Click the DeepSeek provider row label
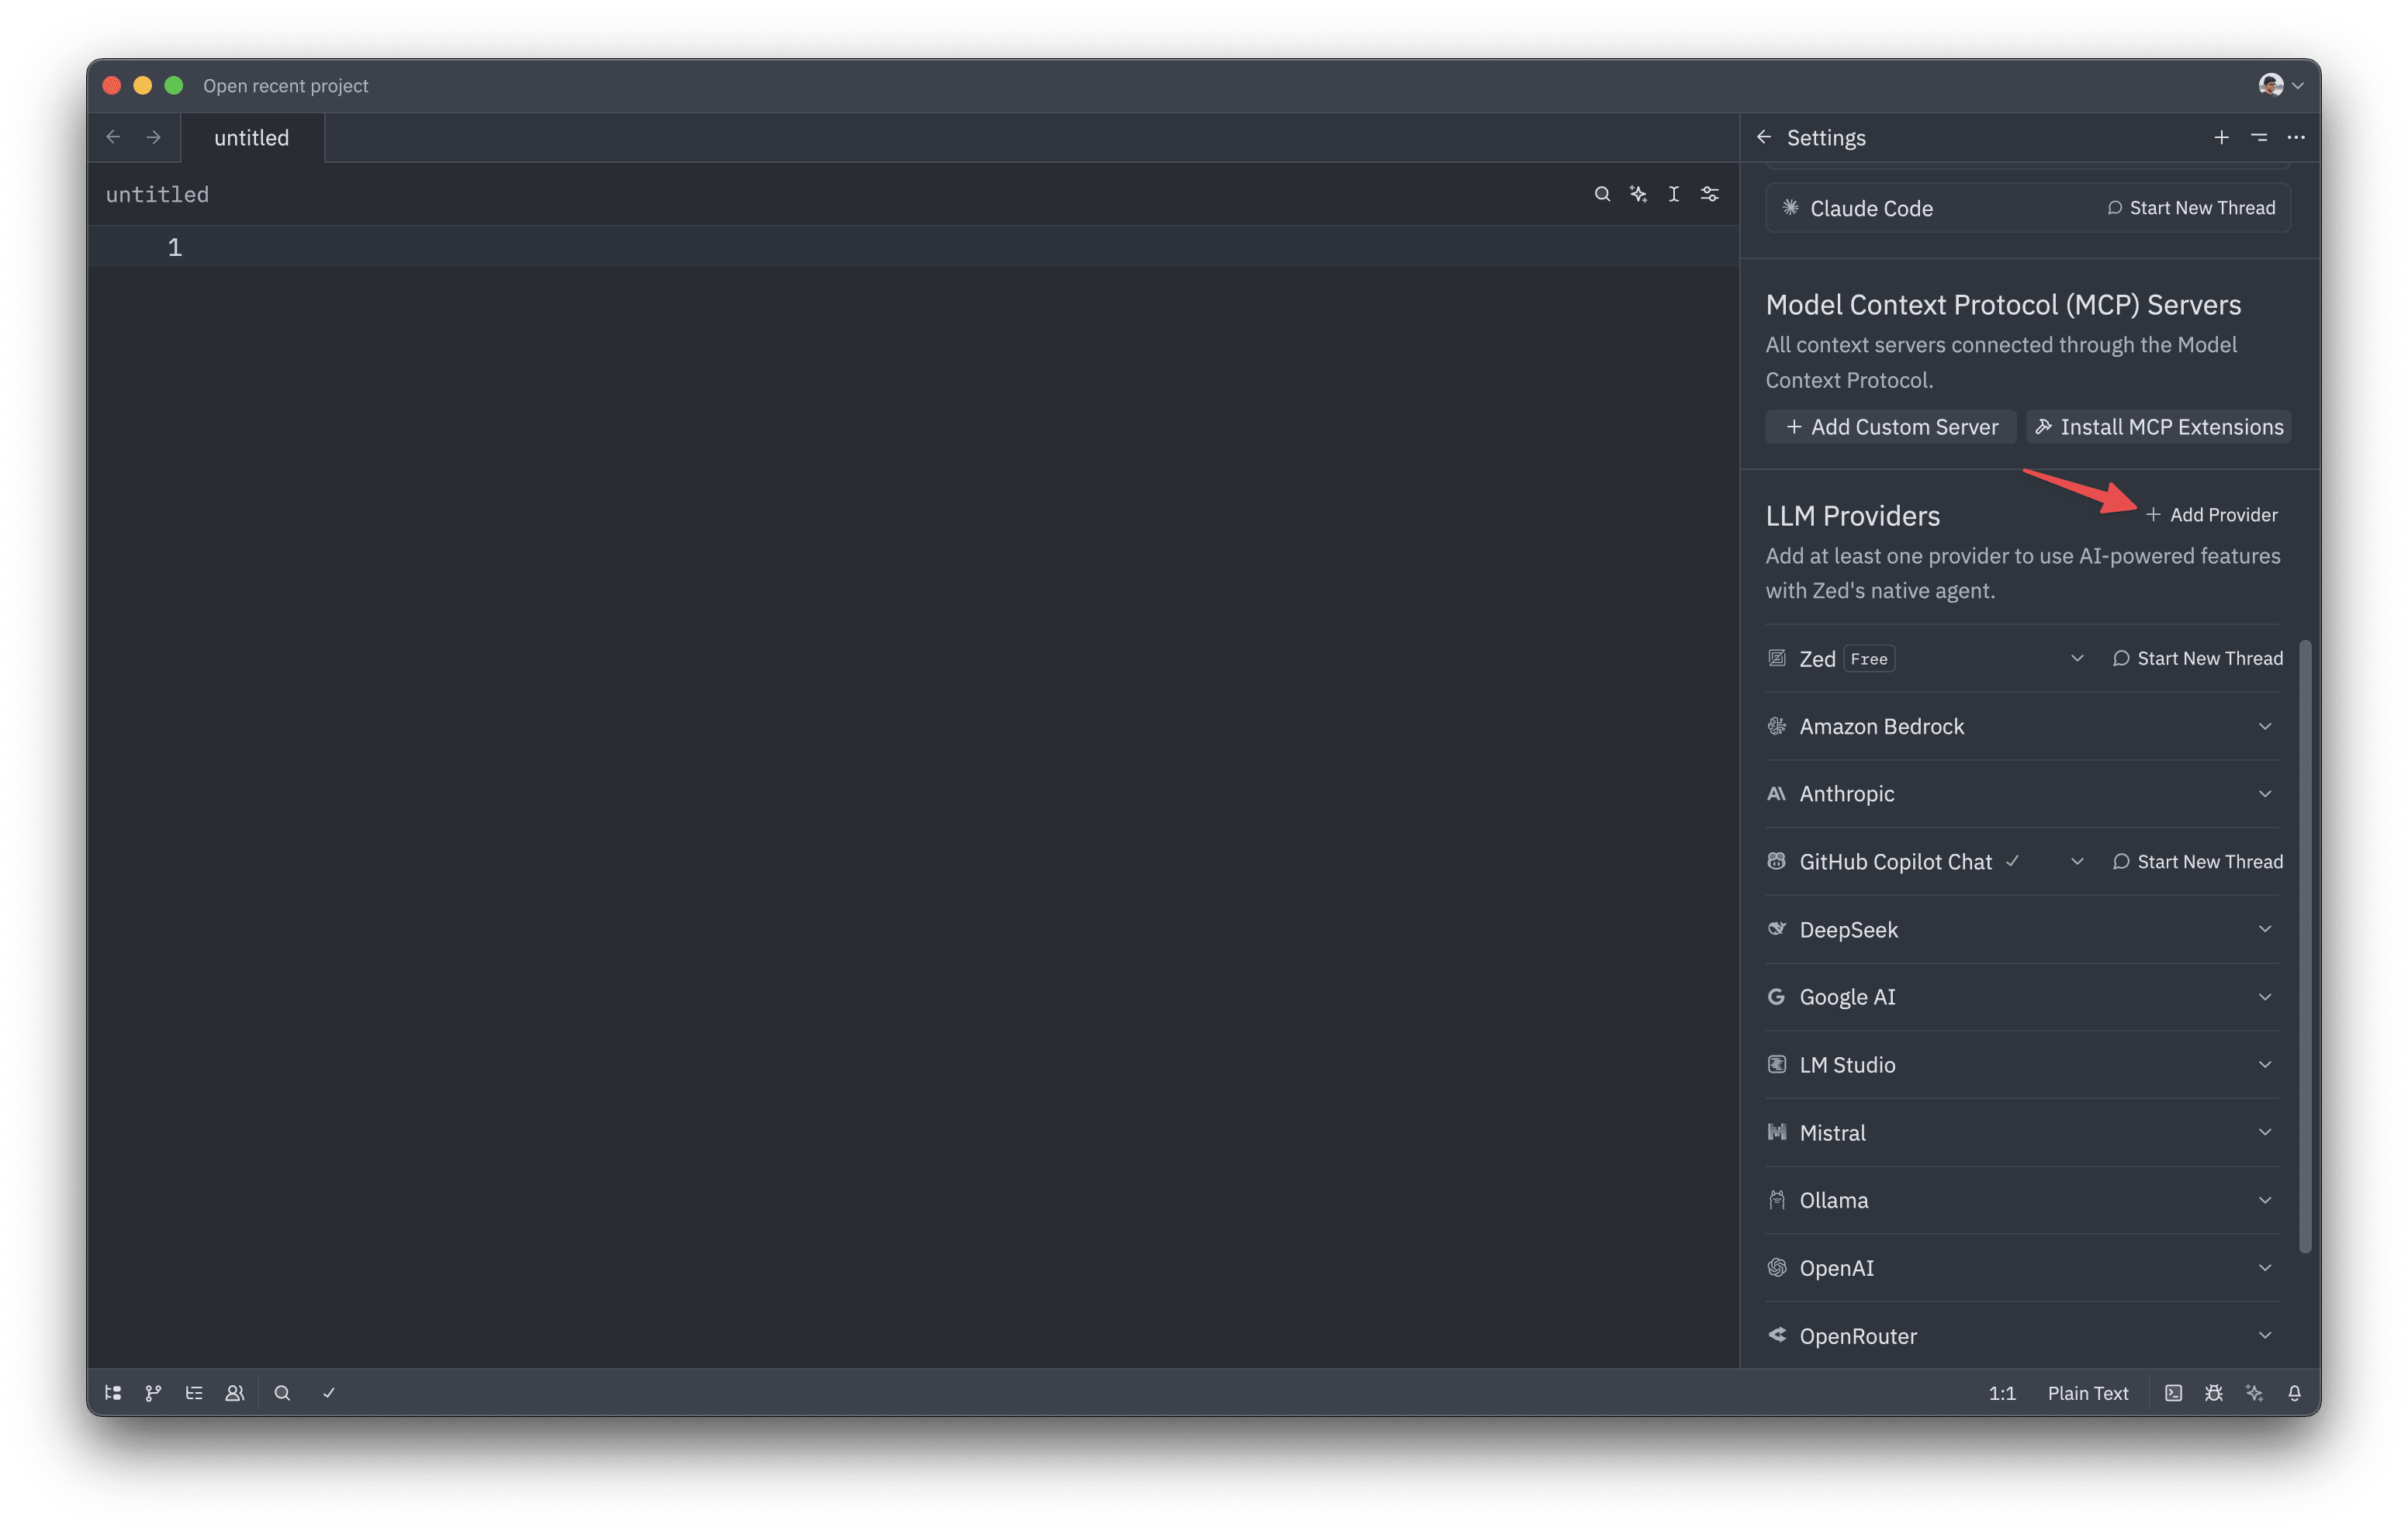 click(x=1848, y=929)
